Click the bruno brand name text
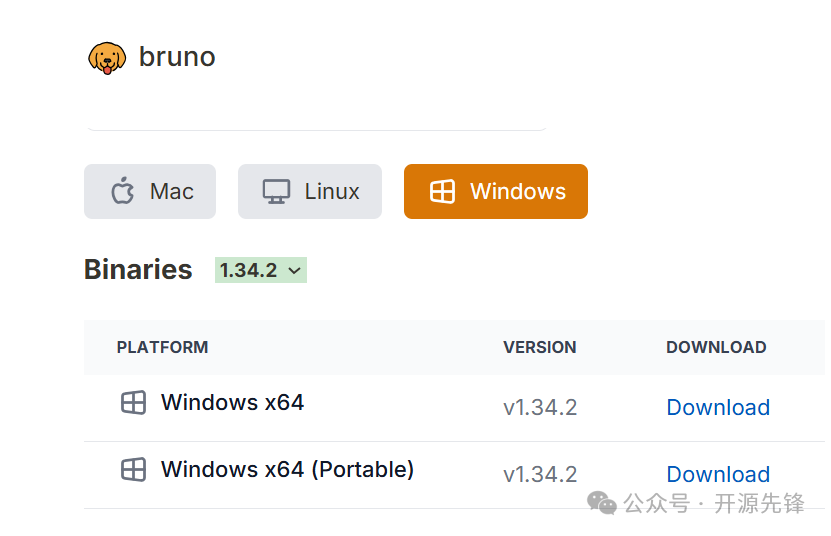Viewport: 831px width, 536px height. [177, 57]
